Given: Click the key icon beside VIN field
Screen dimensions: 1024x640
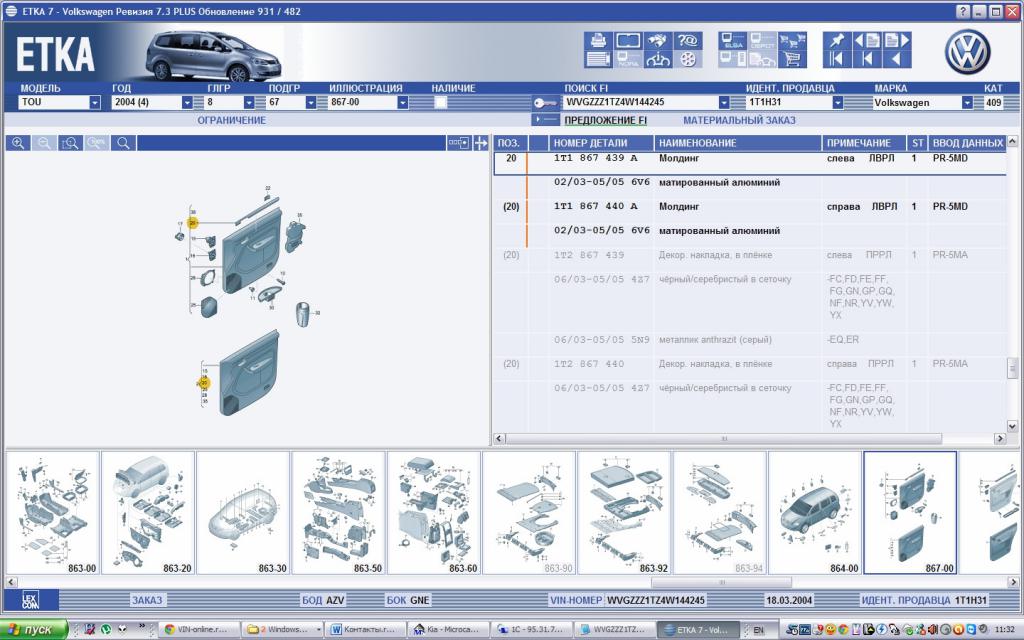Looking at the screenshot, I should 545,103.
